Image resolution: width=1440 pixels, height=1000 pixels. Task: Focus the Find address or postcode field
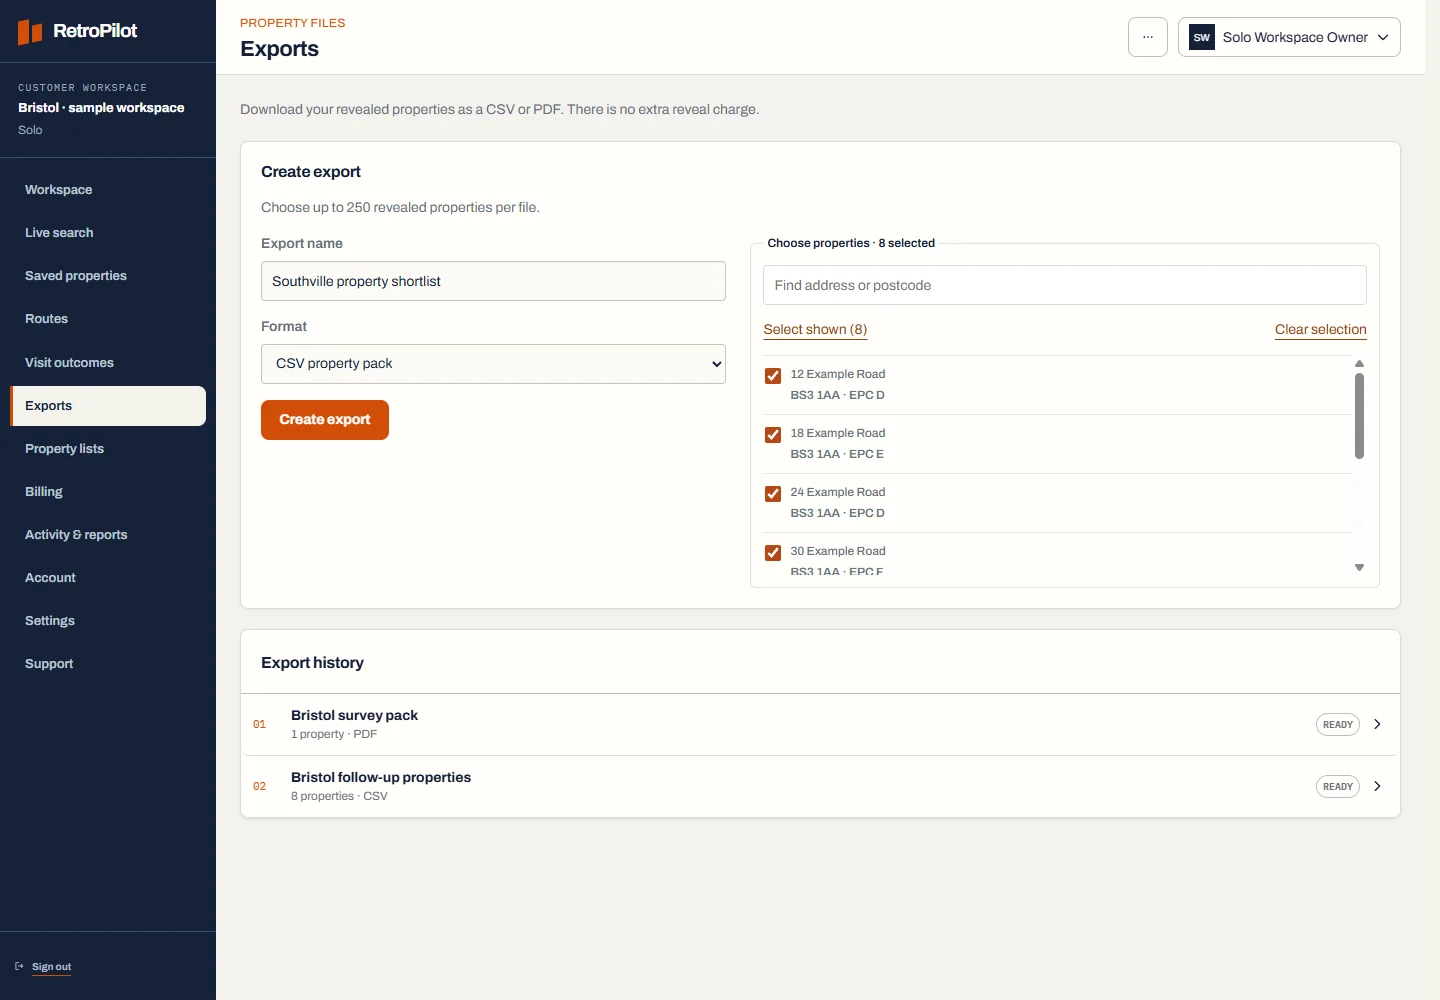tap(1064, 285)
